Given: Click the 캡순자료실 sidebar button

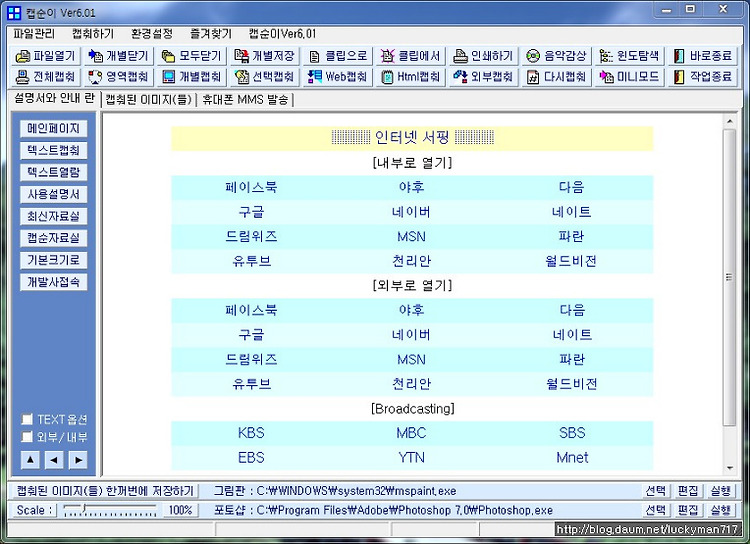Looking at the screenshot, I should coord(54,238).
